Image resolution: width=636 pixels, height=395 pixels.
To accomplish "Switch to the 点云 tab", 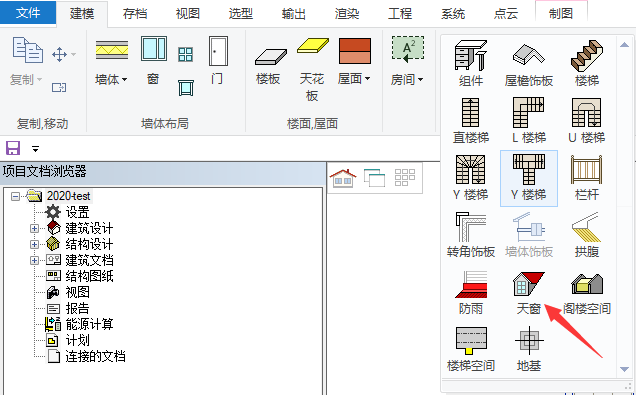I will pos(506,14).
